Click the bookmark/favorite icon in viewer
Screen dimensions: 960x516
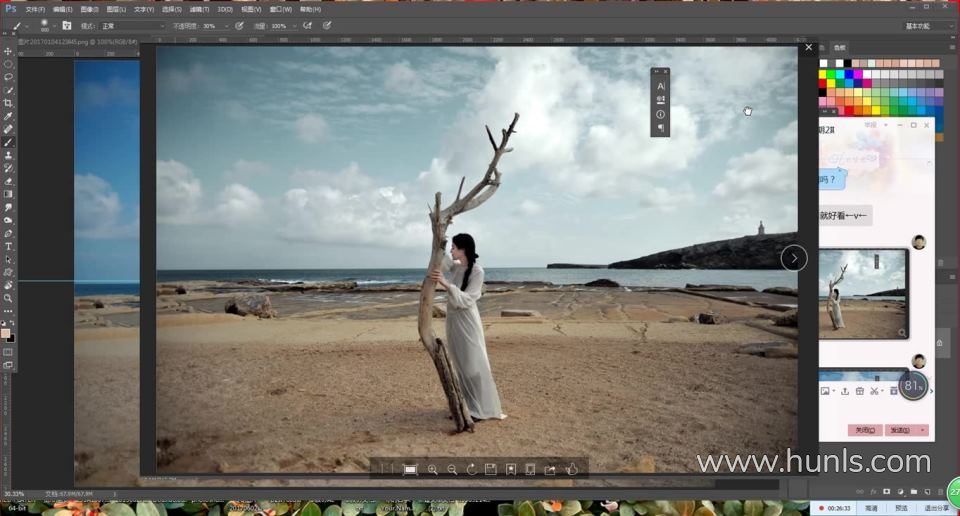tap(511, 469)
